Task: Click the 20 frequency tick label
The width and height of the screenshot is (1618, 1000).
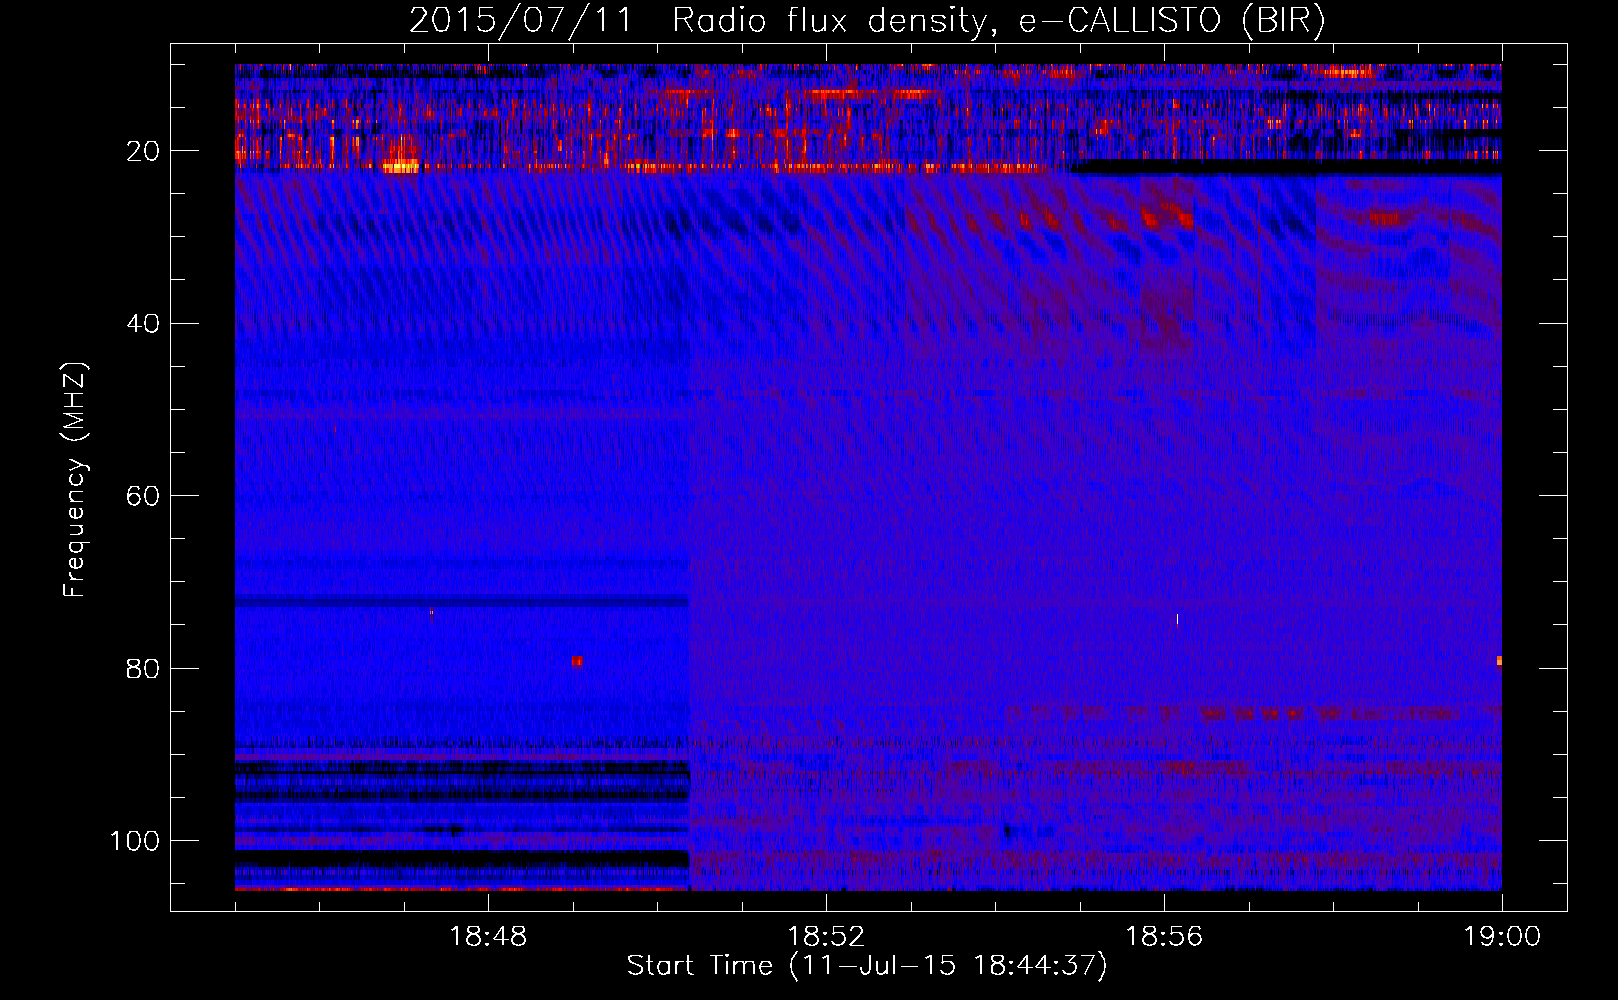Action: click(x=144, y=151)
